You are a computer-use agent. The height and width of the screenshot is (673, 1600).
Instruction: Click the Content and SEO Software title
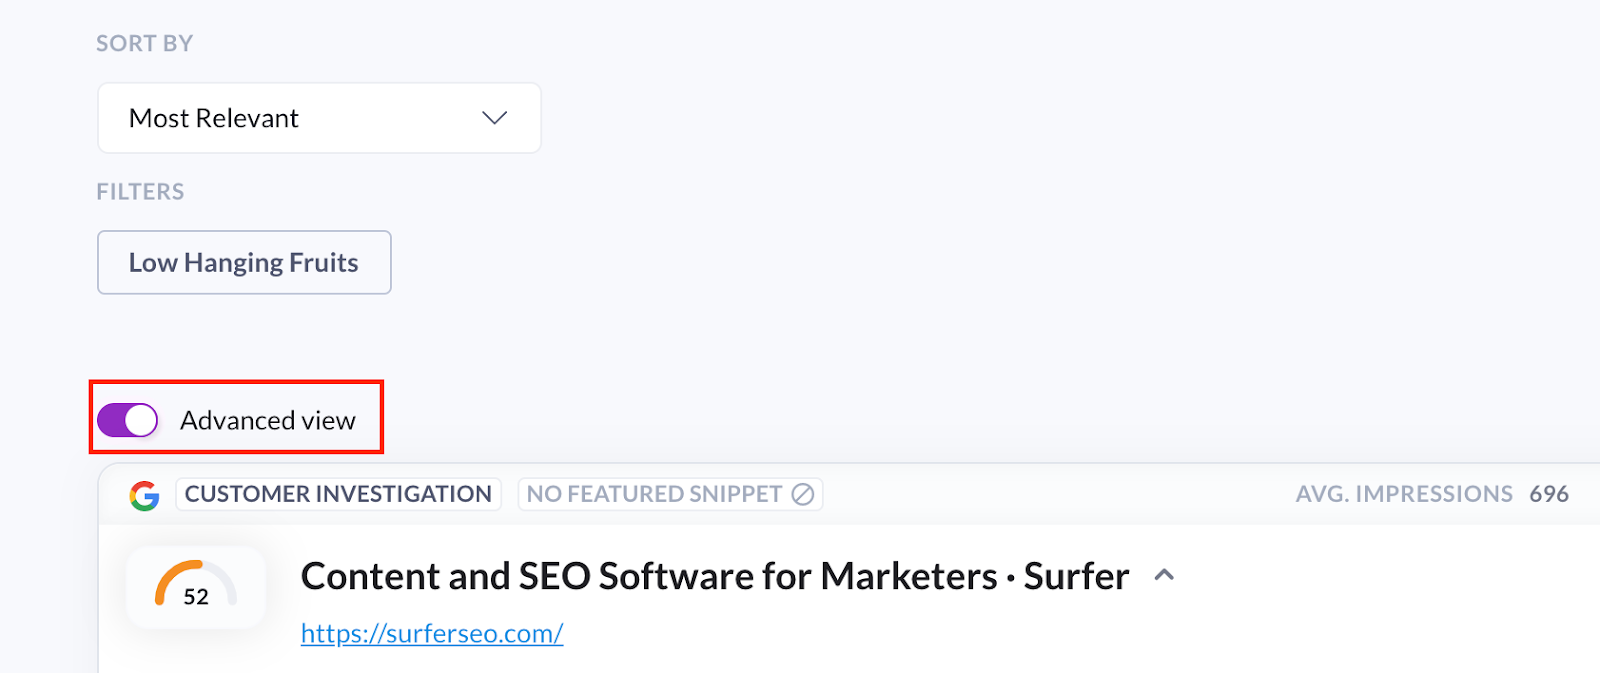714,577
